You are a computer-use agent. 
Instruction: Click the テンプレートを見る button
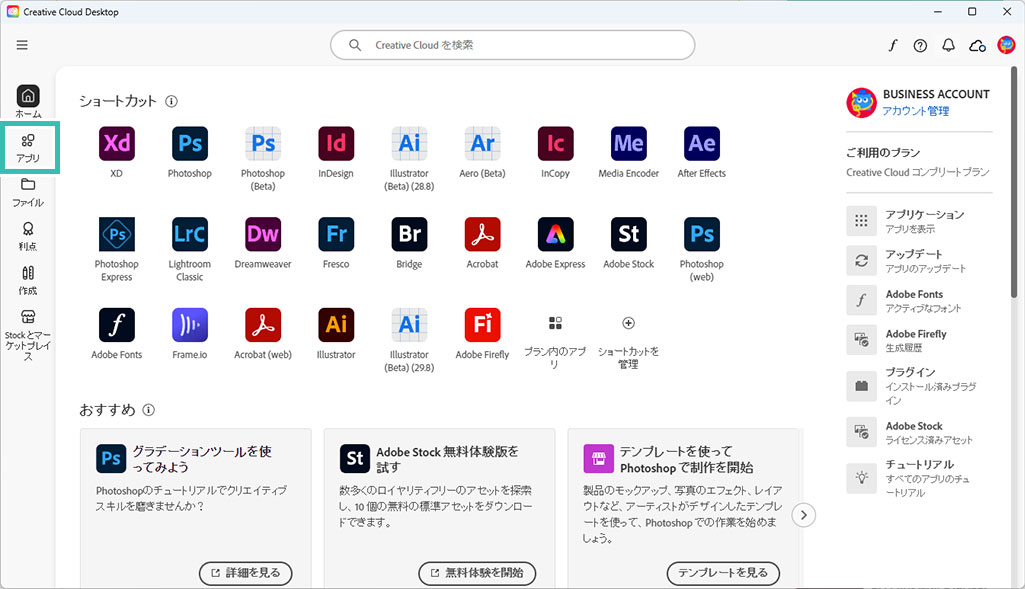pyautogui.click(x=723, y=573)
